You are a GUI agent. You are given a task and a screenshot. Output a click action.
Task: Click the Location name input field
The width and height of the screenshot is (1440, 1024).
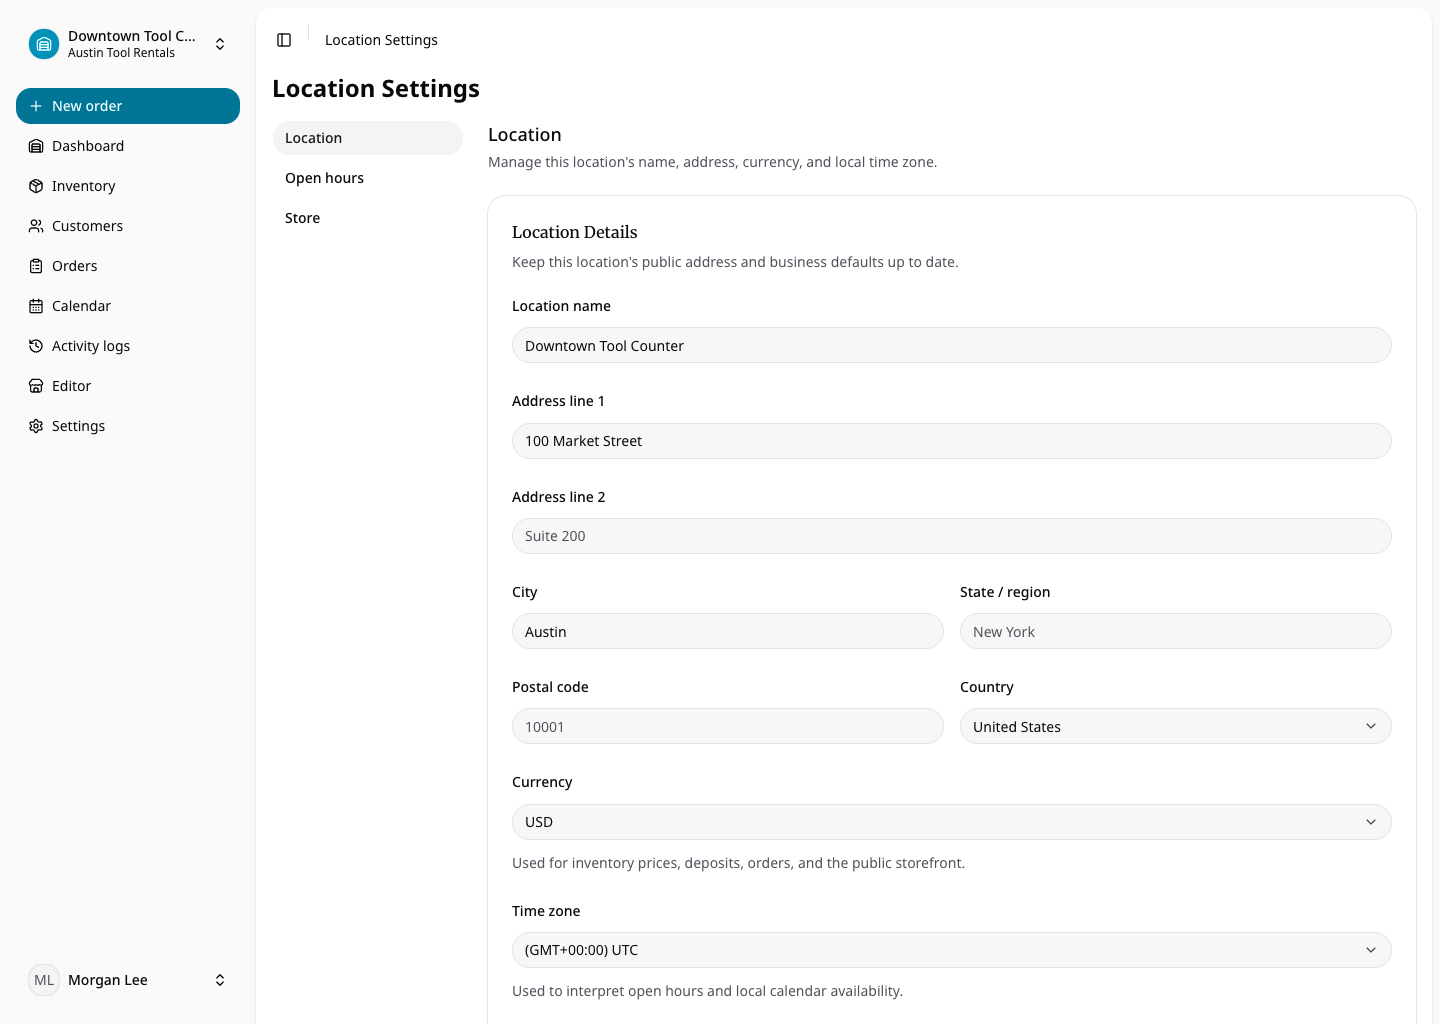coord(951,345)
